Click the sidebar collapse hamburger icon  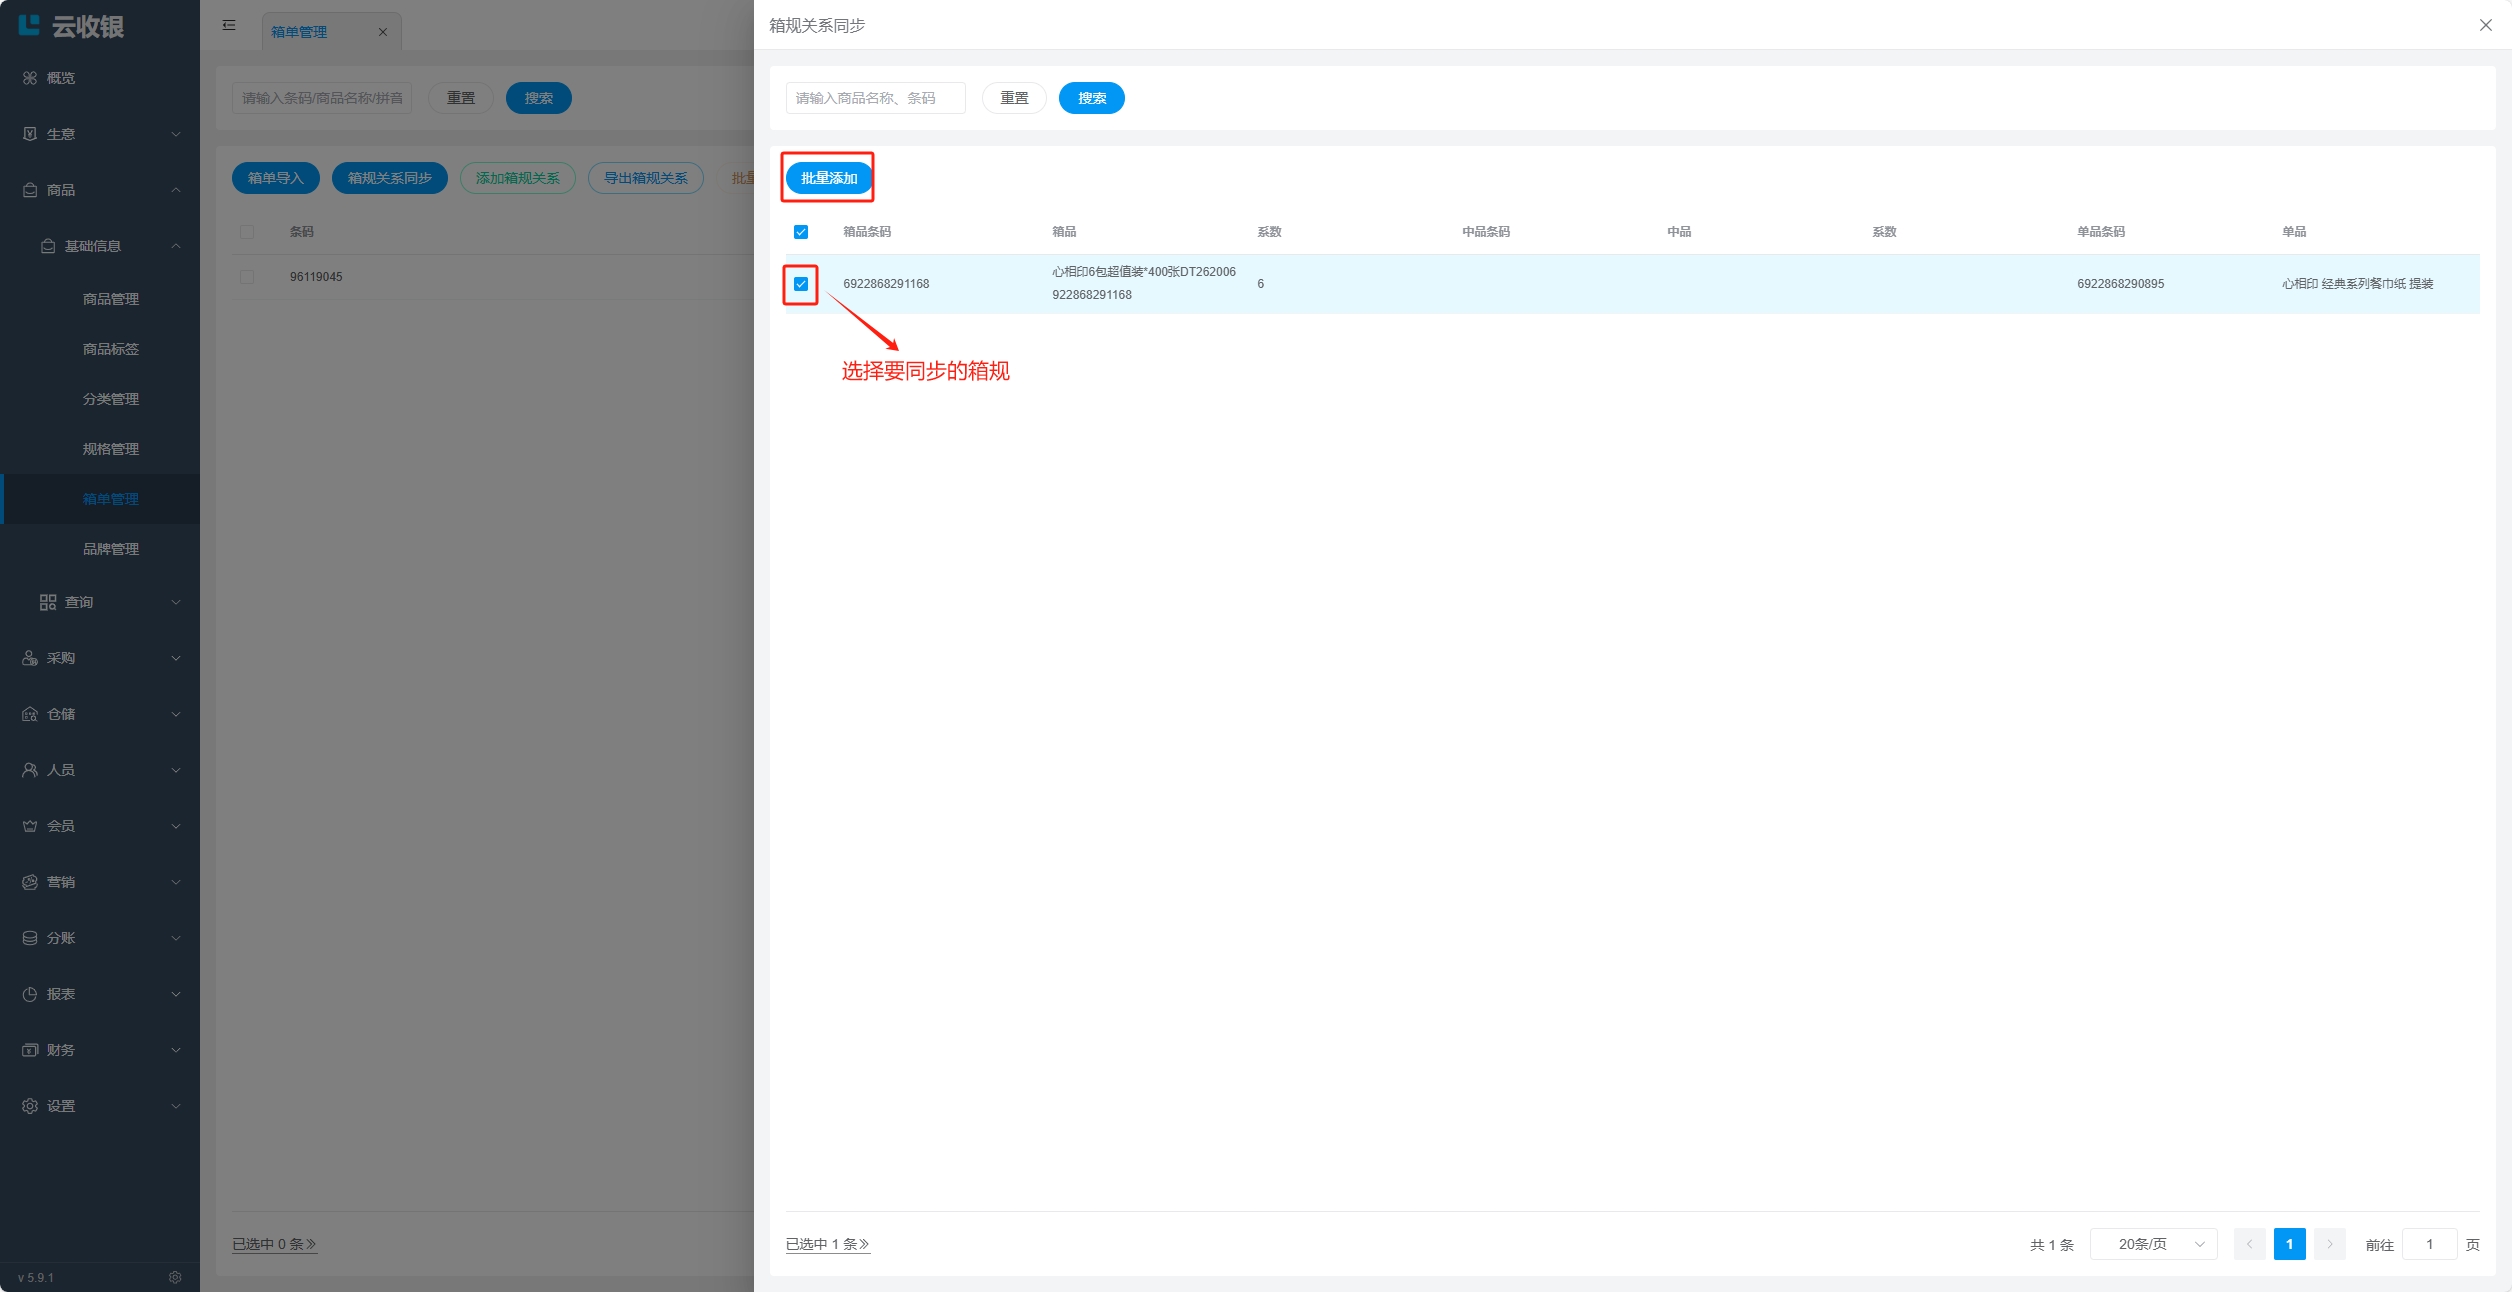click(229, 25)
